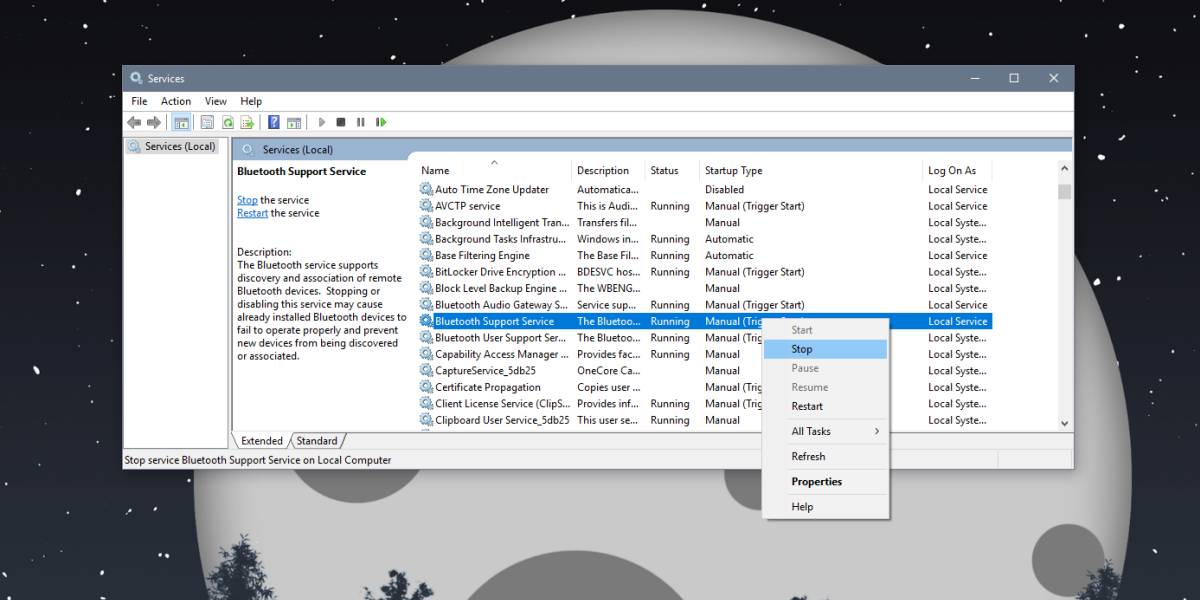Select Stop in the context menu
This screenshot has height=600, width=1200.
click(801, 348)
